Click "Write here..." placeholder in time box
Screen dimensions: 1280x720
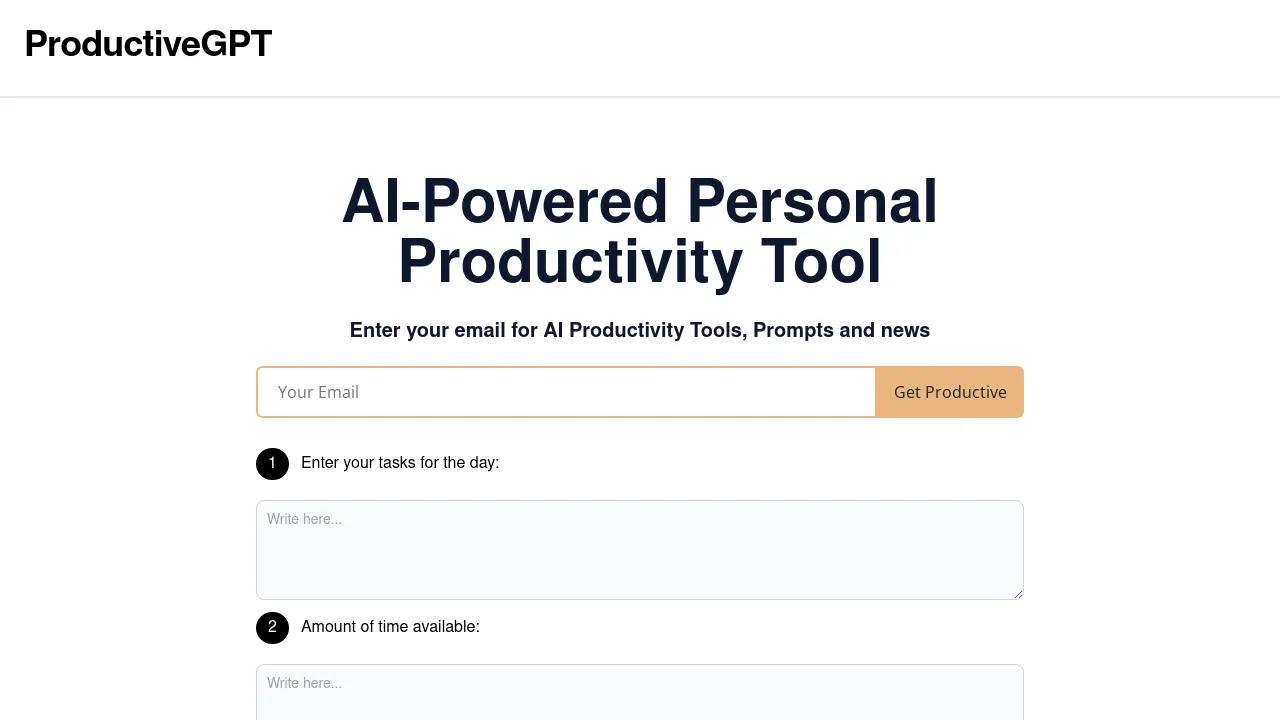304,683
